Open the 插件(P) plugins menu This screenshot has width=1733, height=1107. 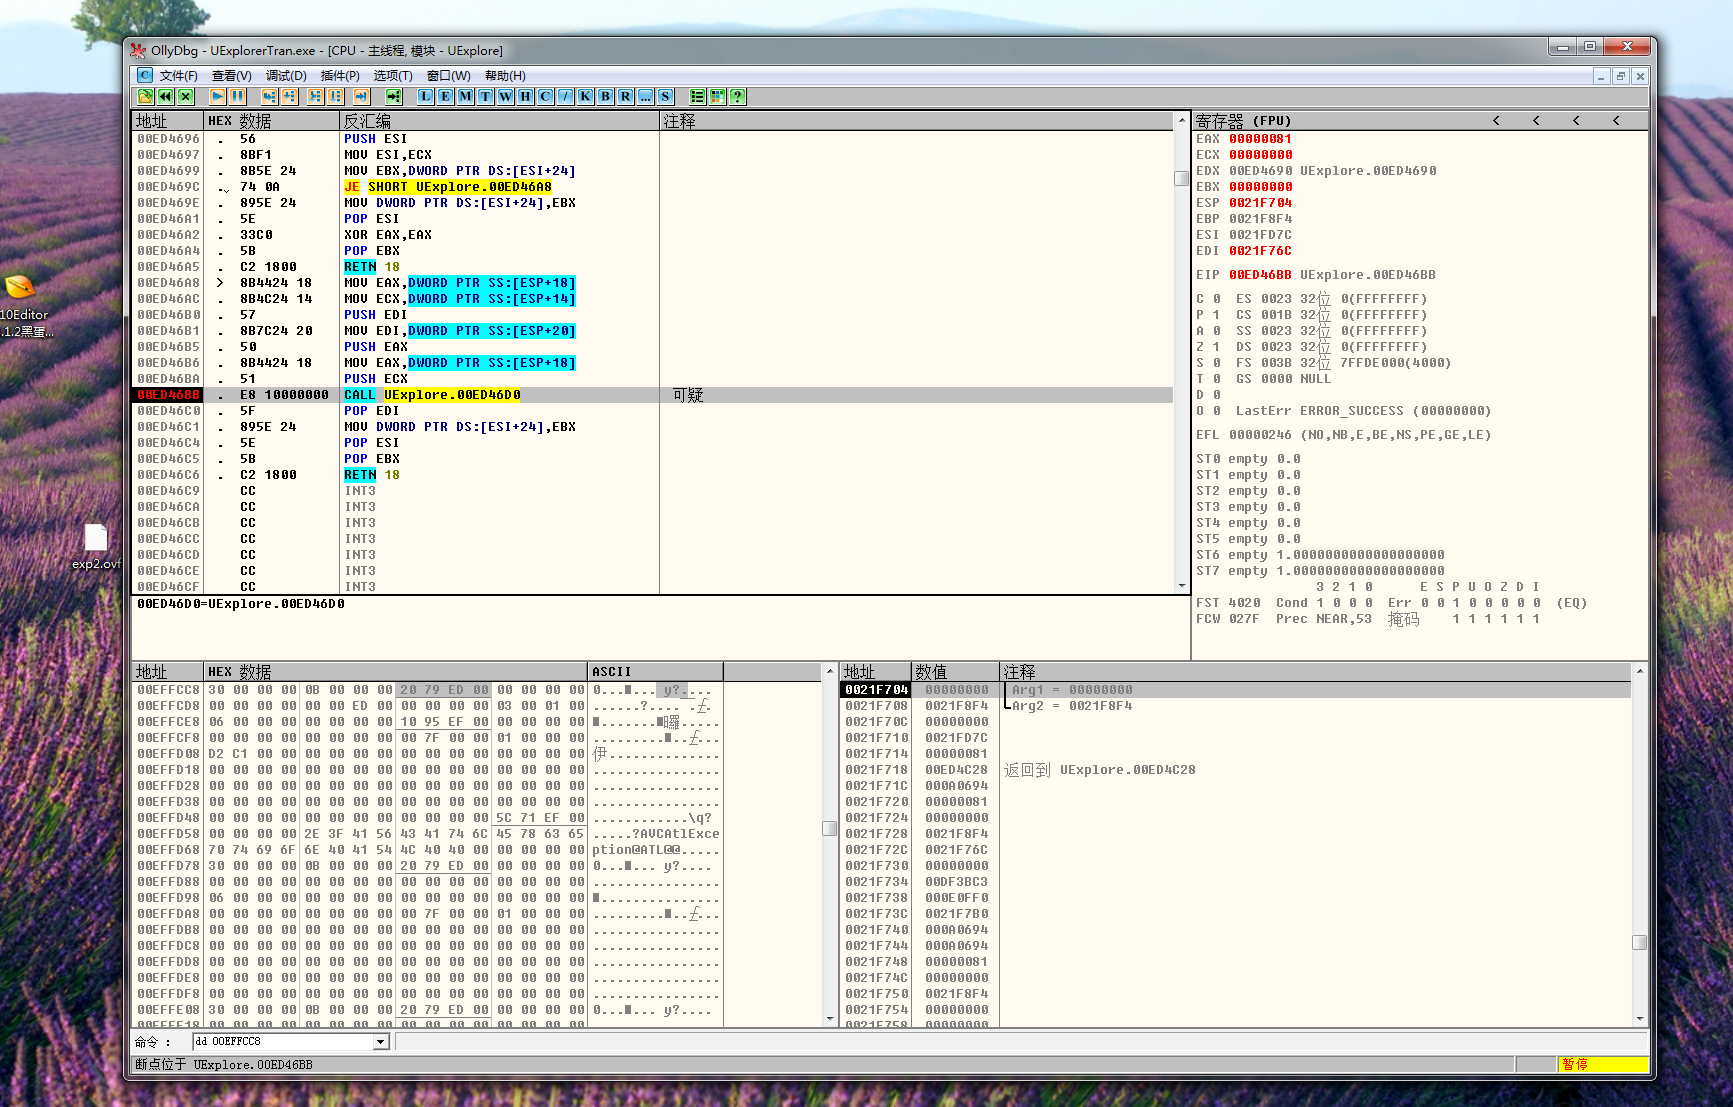[340, 76]
